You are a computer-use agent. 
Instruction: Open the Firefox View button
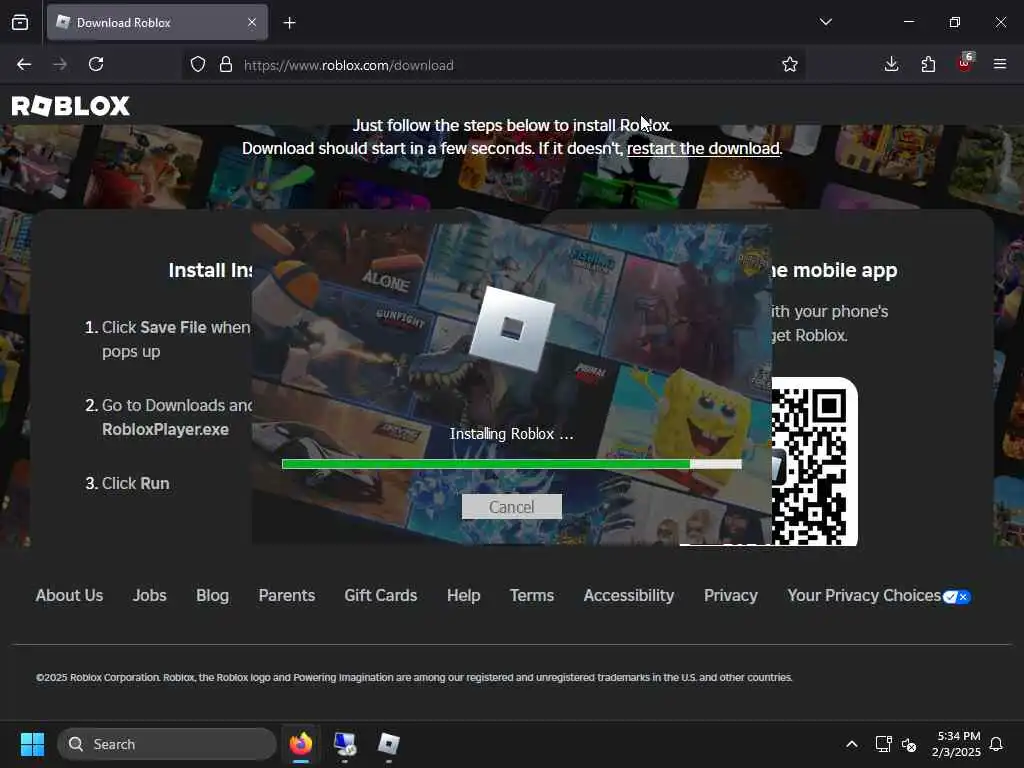pos(20,22)
